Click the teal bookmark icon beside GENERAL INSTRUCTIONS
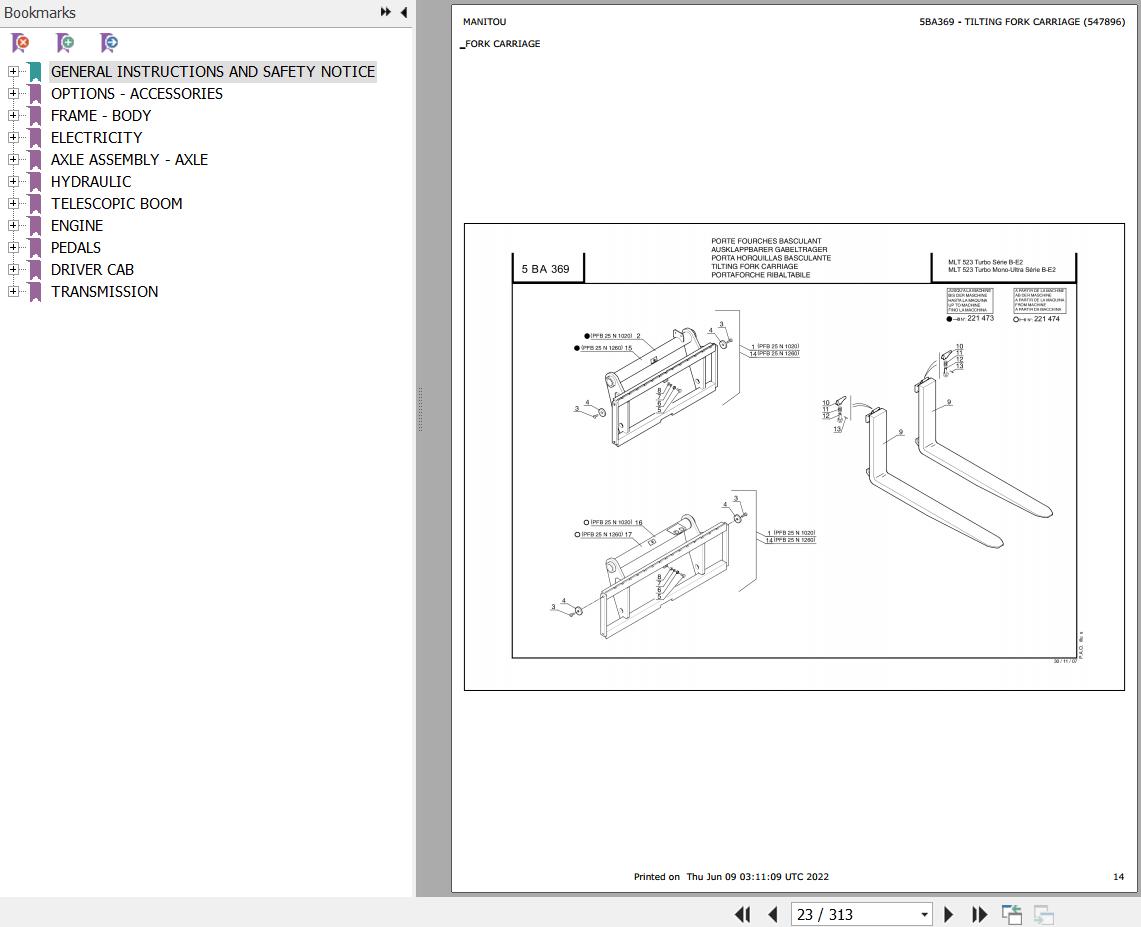1141x927 pixels. [x=34, y=72]
